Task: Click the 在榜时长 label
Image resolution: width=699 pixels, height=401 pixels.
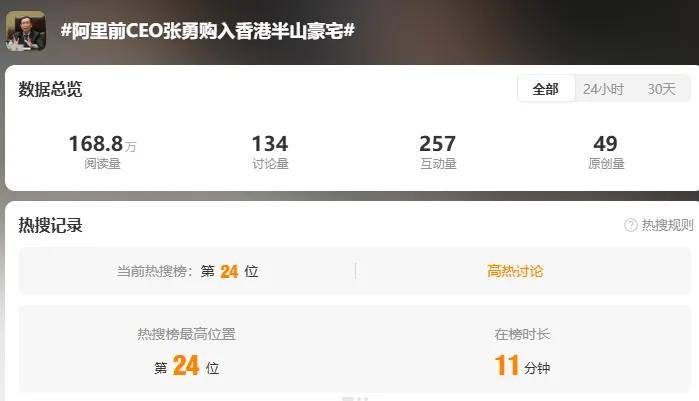Action: (x=522, y=334)
